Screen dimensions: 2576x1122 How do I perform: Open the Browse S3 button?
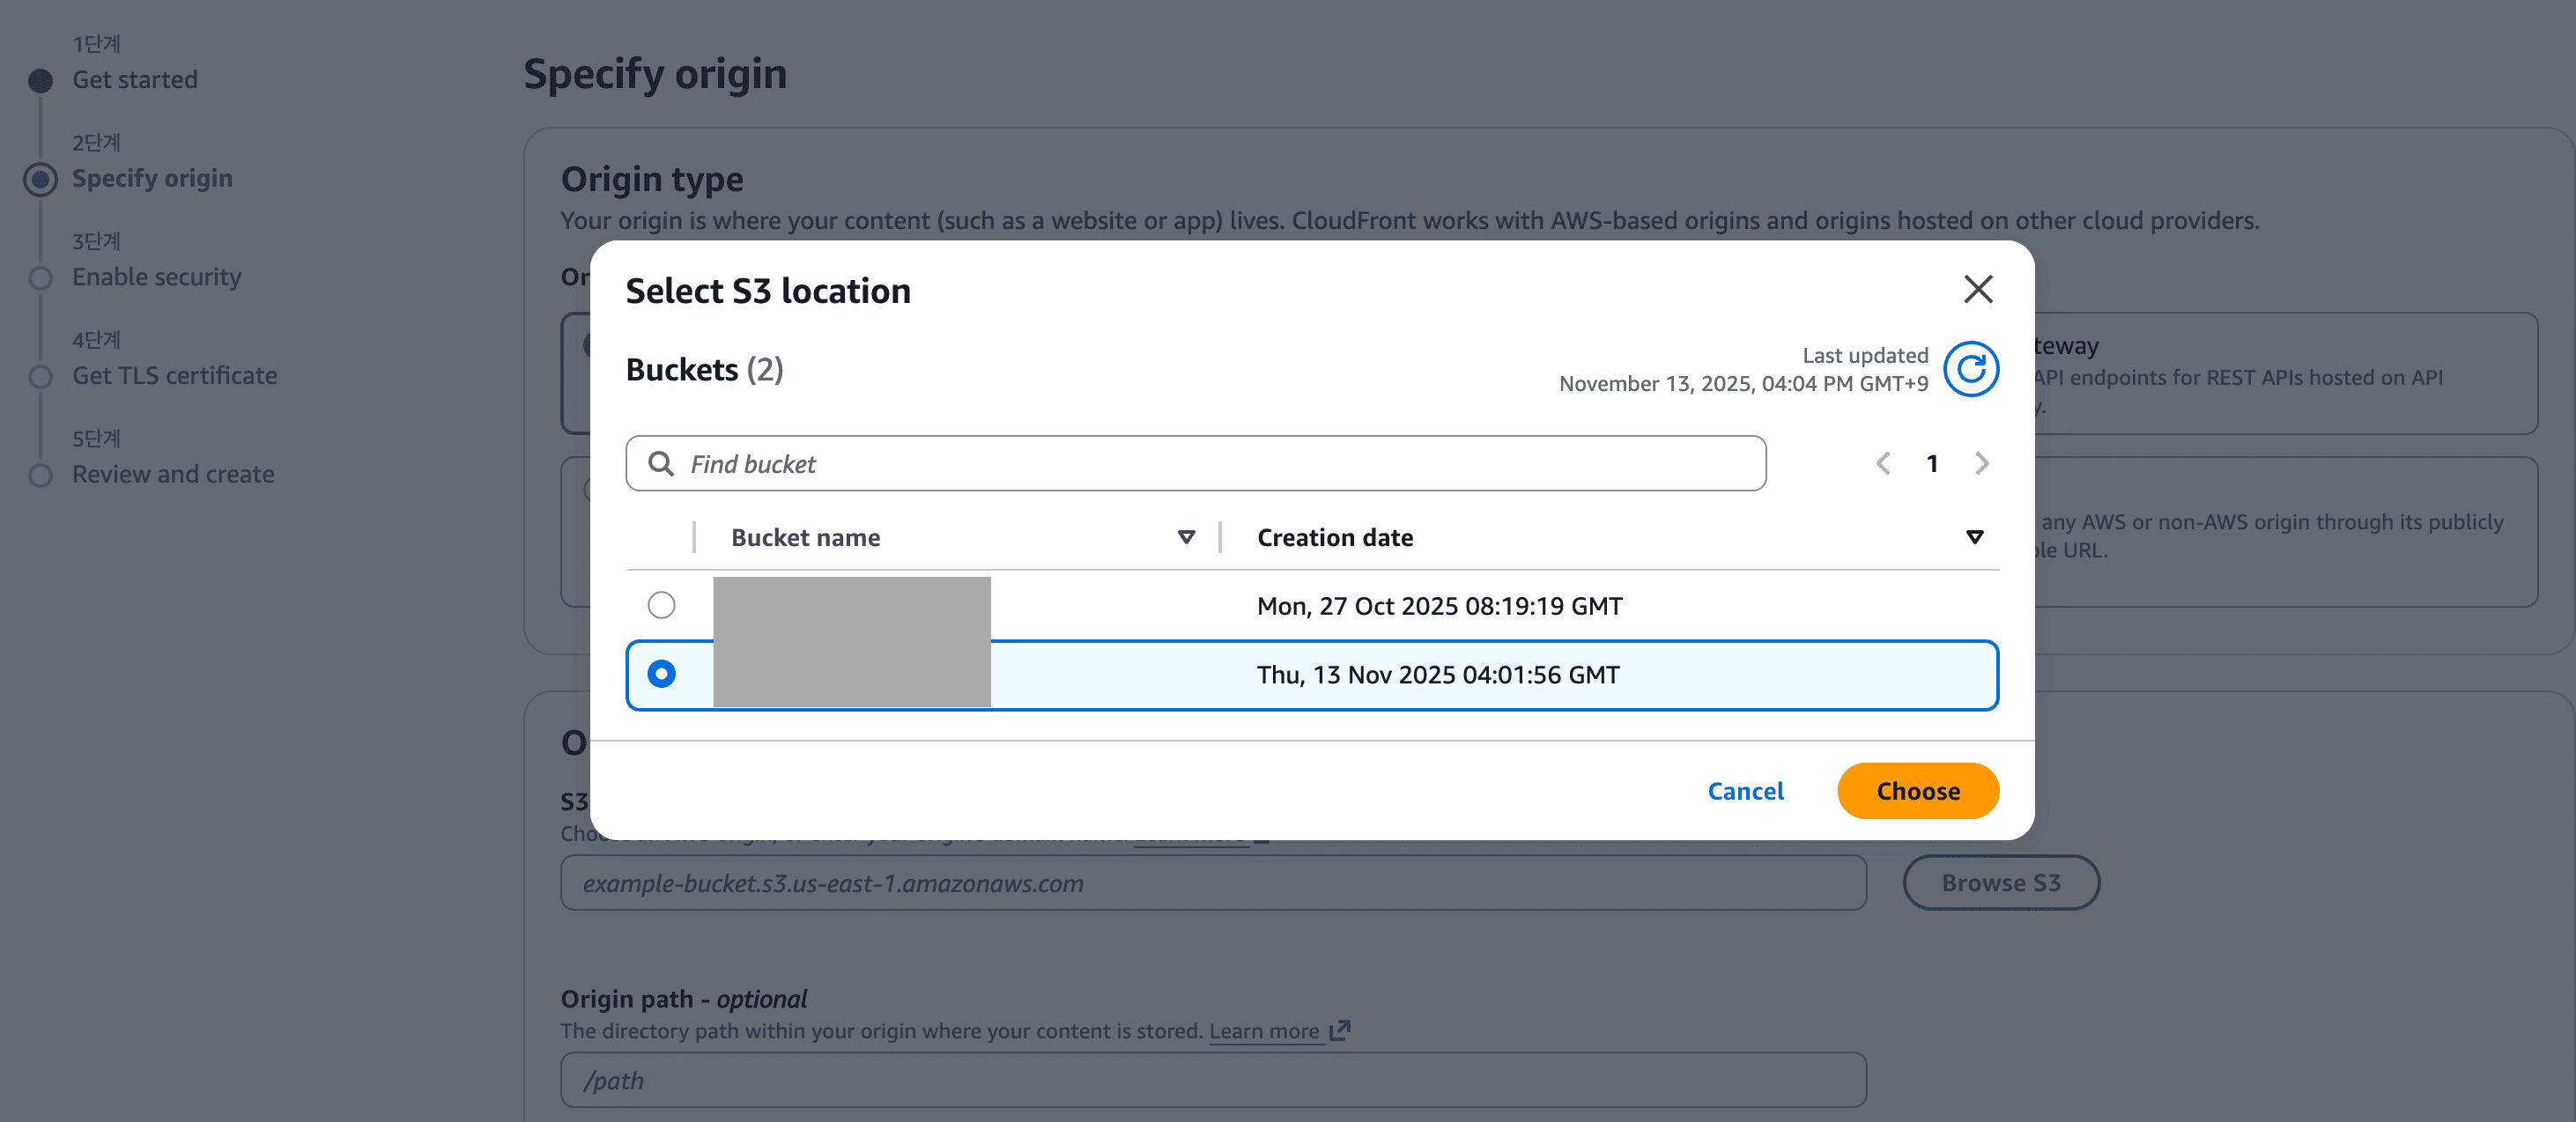2000,883
